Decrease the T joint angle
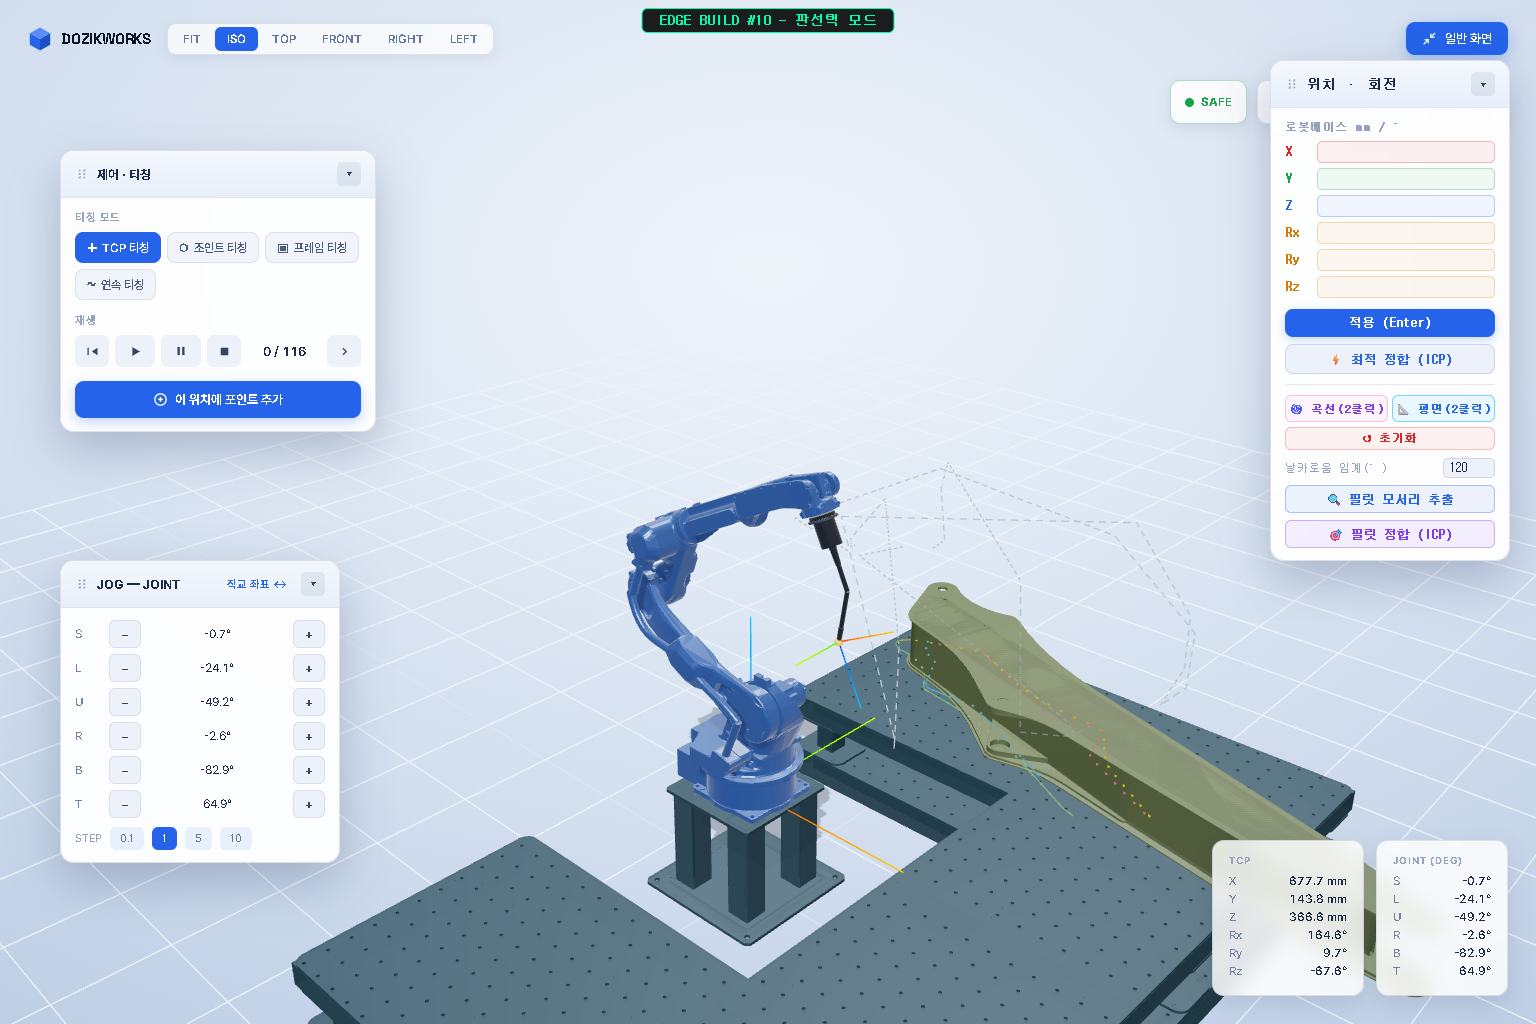This screenshot has height=1024, width=1536. point(125,804)
